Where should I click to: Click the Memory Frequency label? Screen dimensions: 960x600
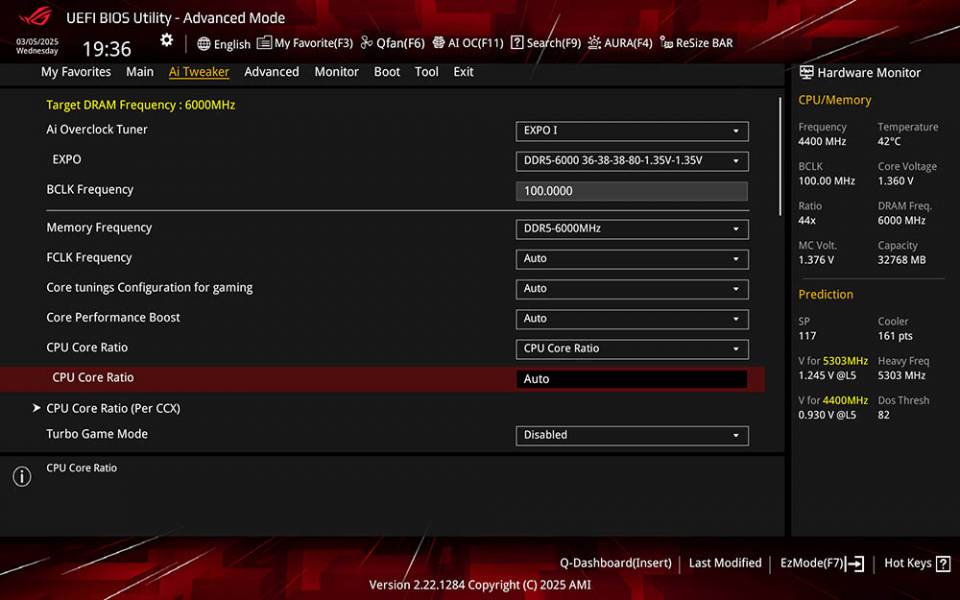click(99, 228)
